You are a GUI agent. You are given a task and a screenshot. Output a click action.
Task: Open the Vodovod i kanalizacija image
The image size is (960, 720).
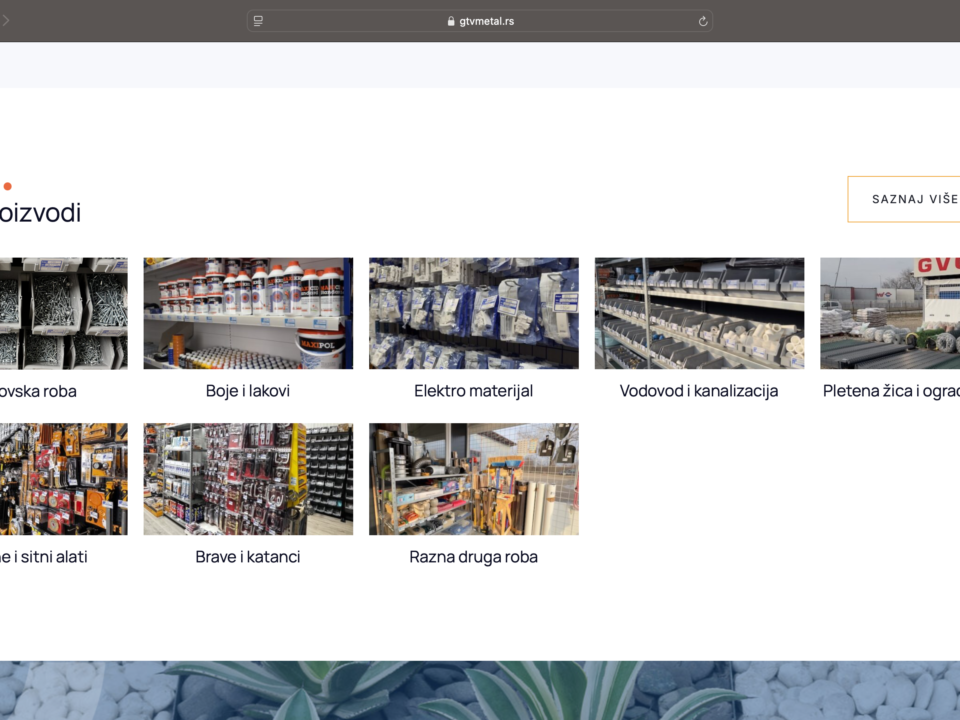pos(699,313)
